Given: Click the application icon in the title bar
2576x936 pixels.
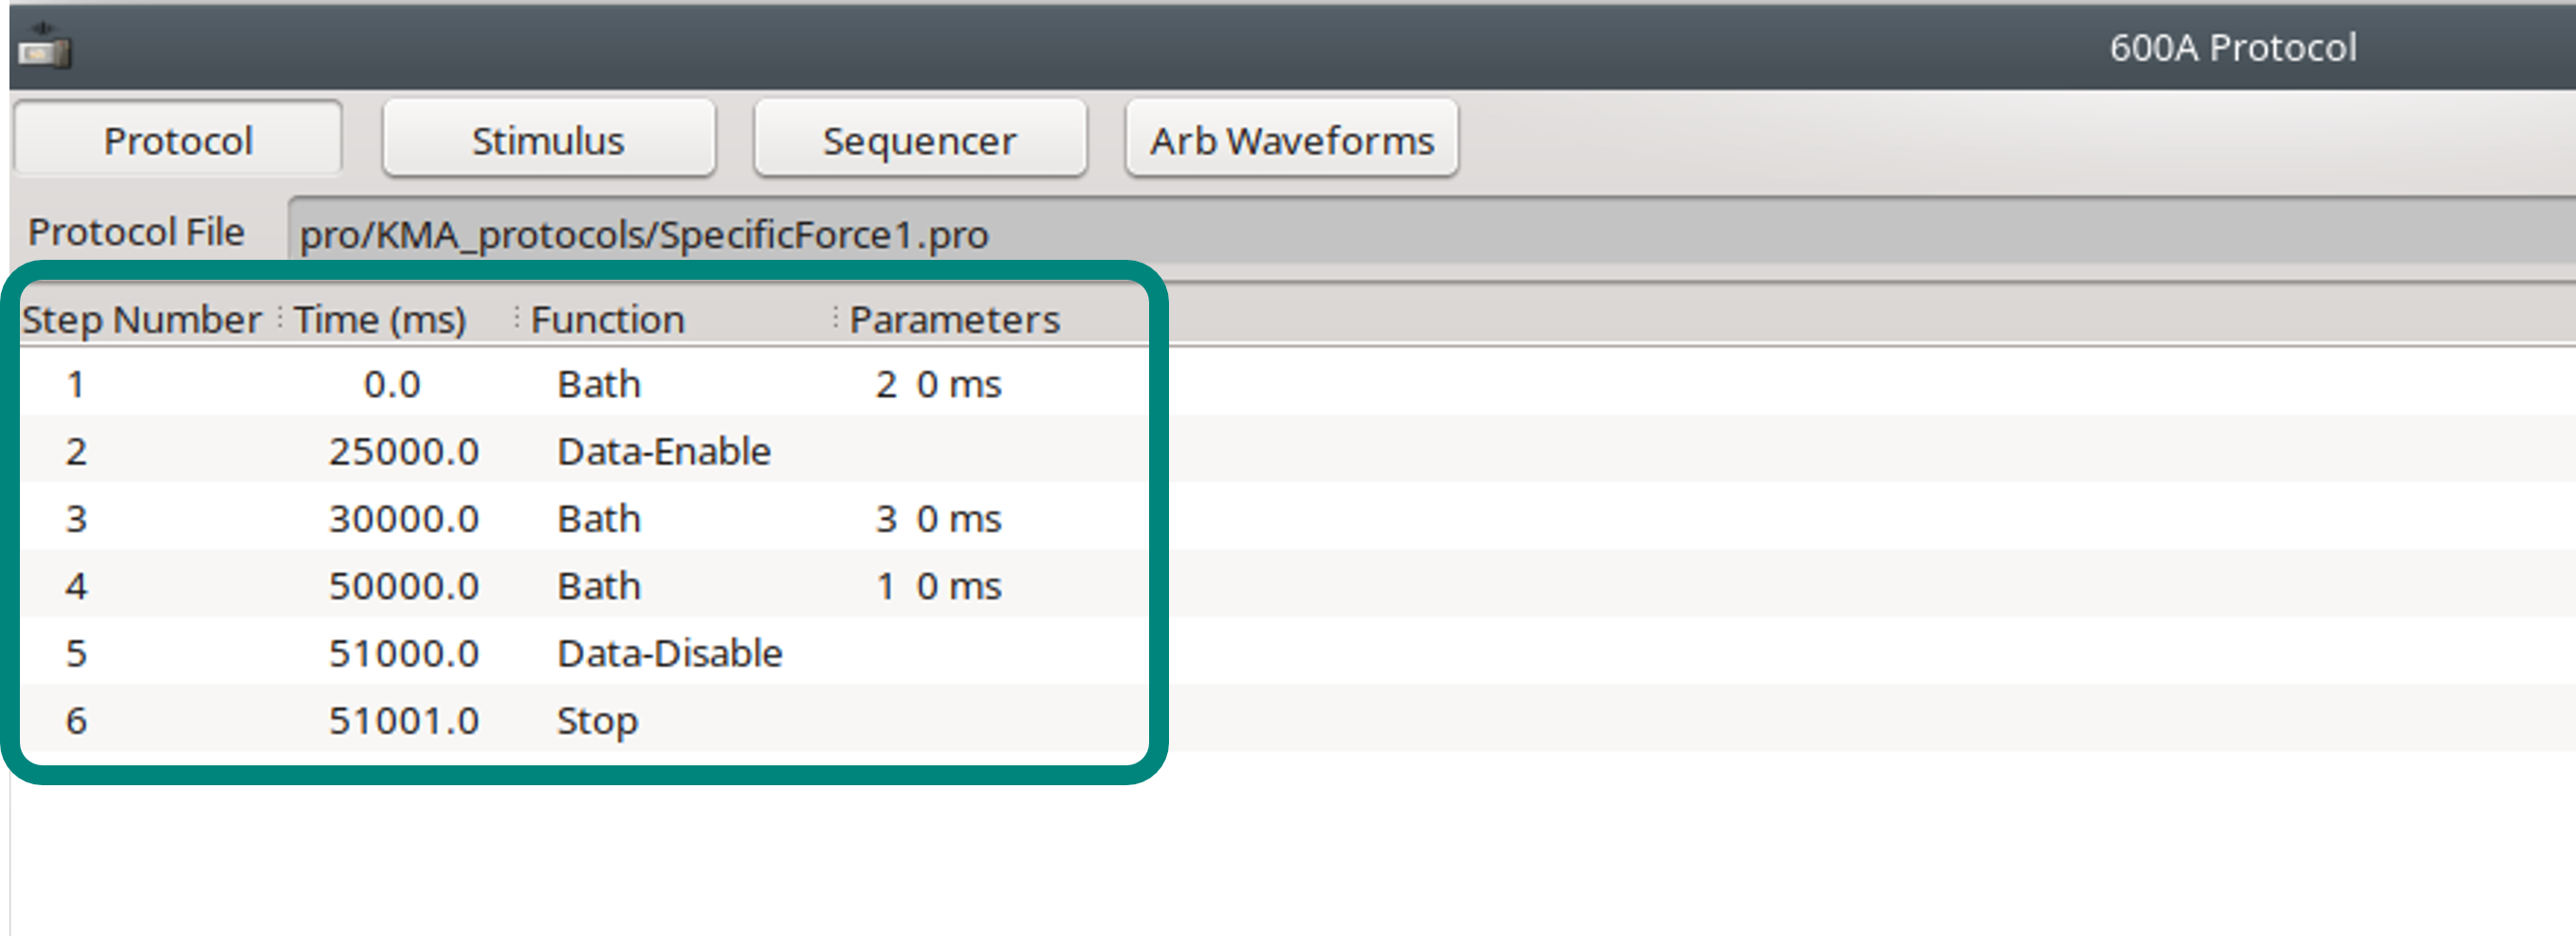Looking at the screenshot, I should click(44, 47).
